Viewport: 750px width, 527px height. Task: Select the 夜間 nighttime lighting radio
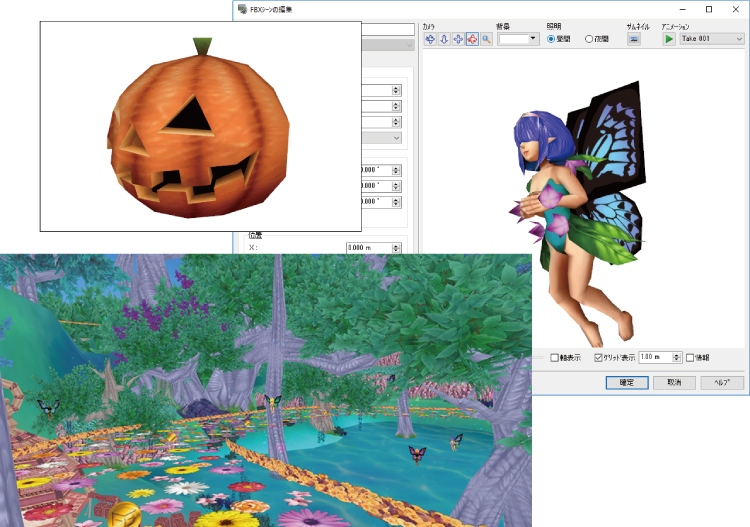coord(589,39)
